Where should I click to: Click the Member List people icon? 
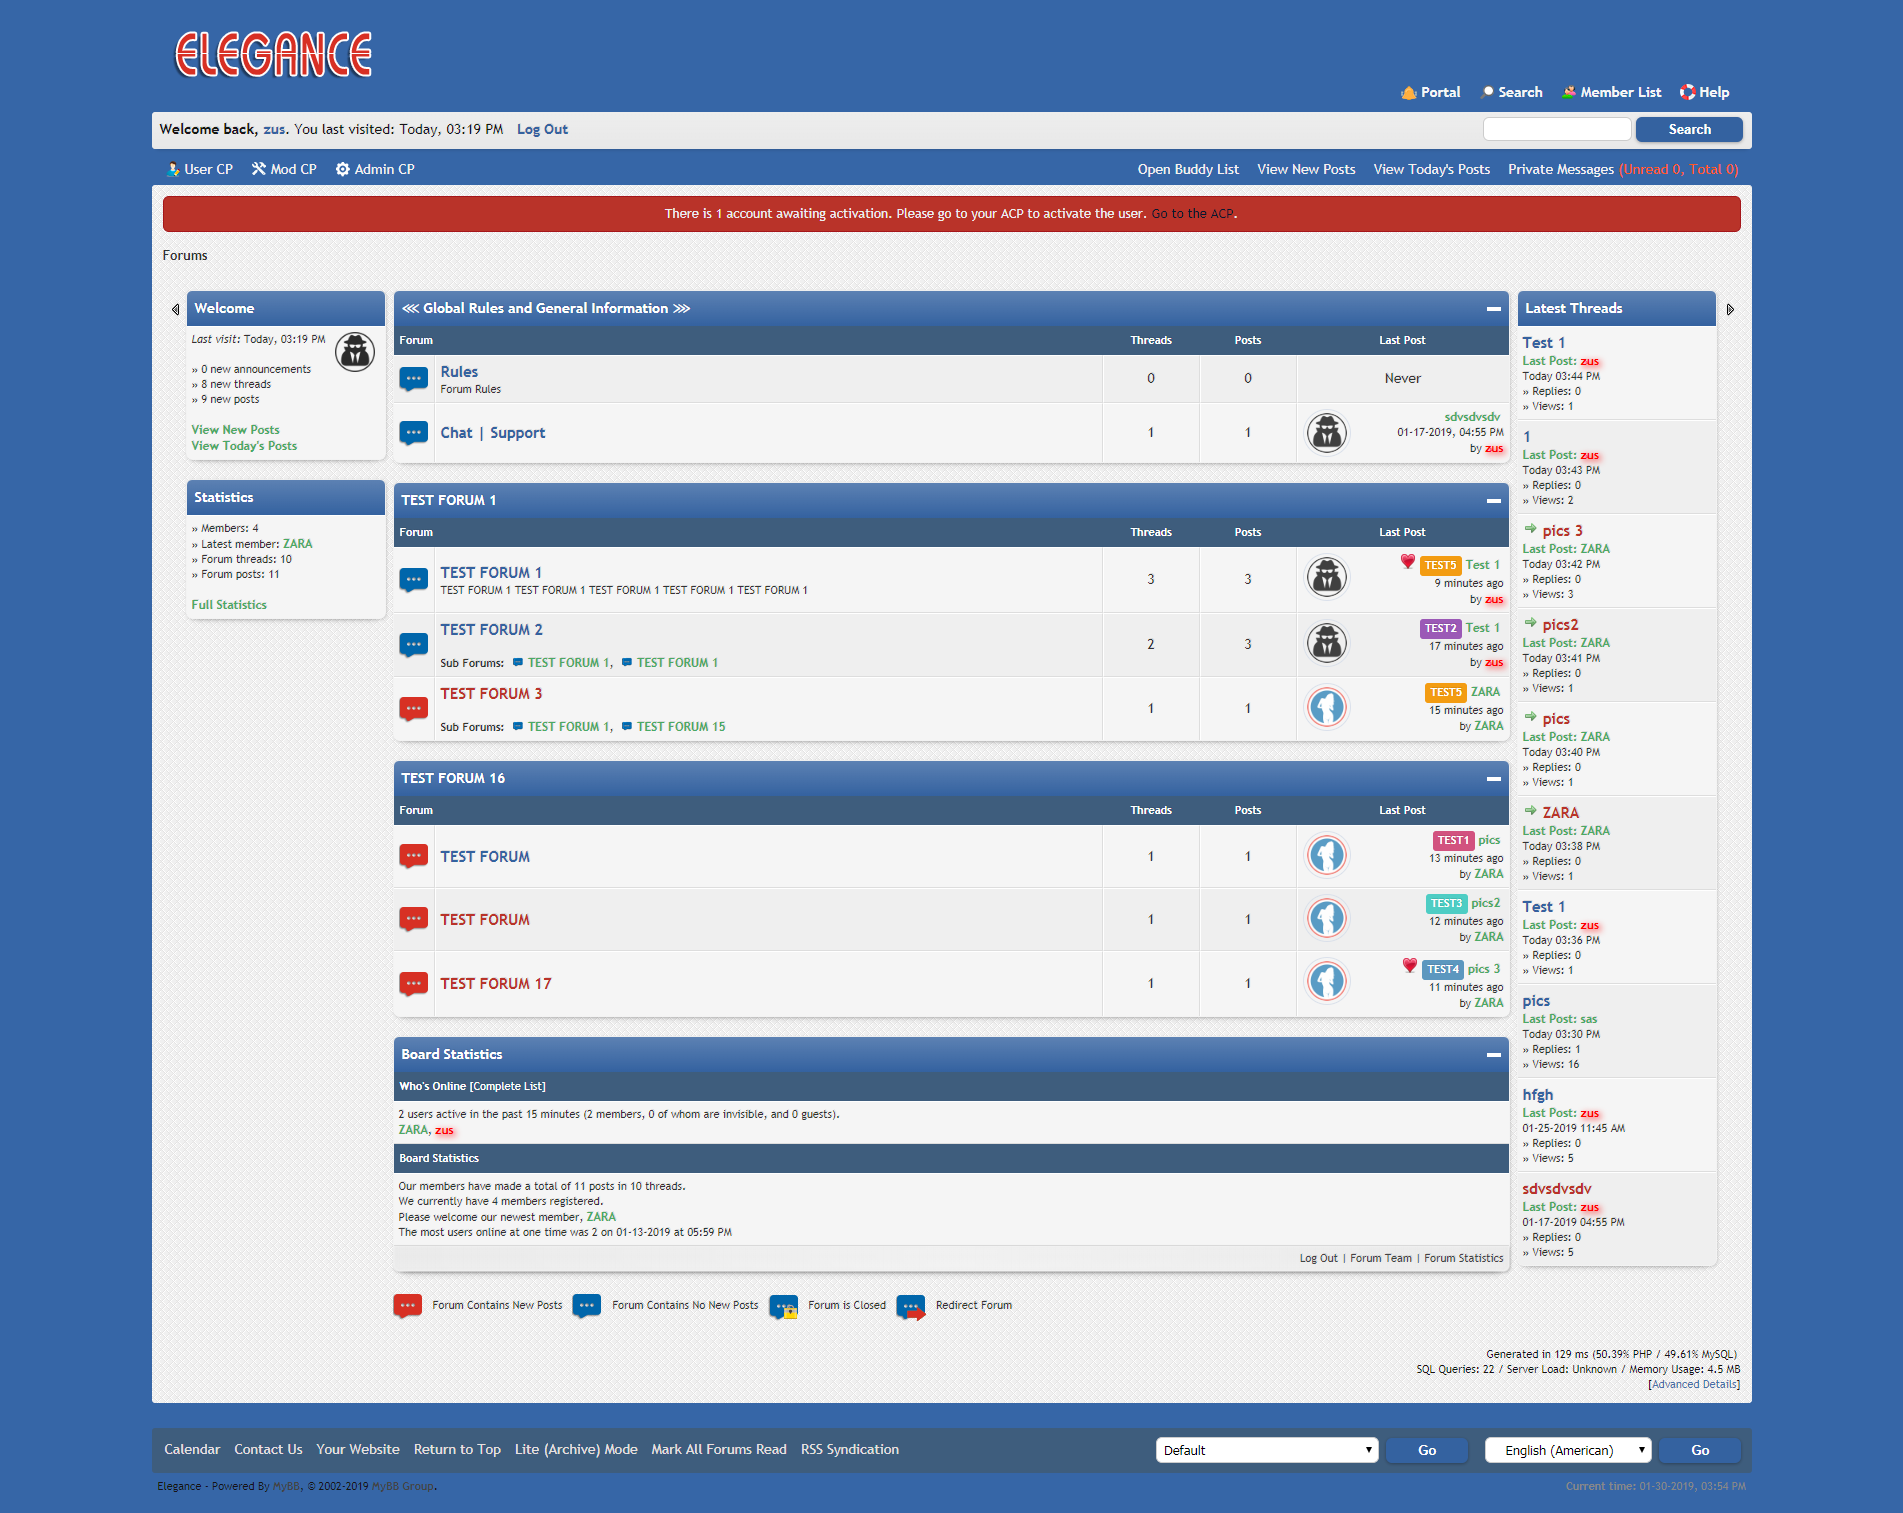(1569, 92)
